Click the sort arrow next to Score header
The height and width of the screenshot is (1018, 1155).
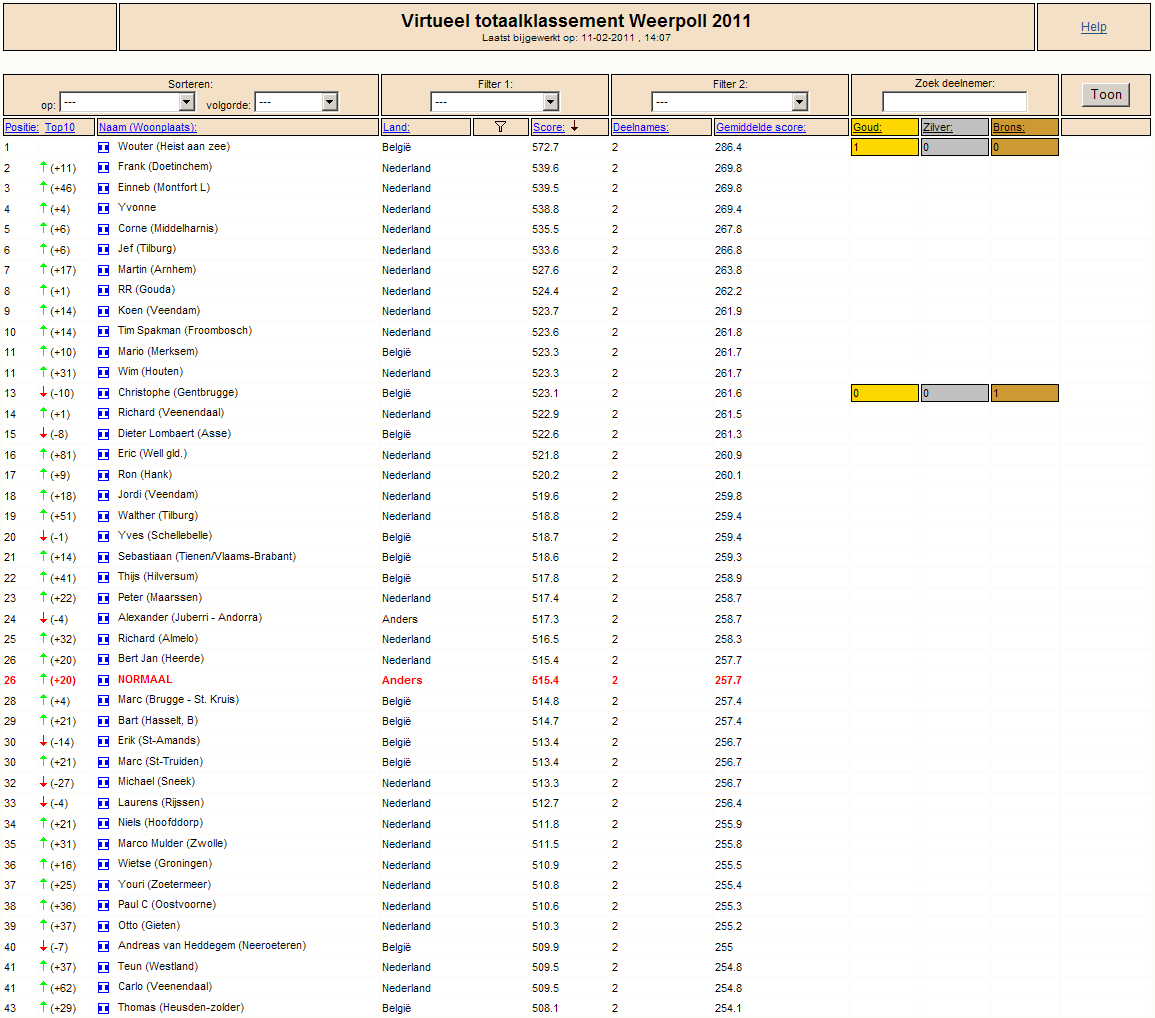575,127
